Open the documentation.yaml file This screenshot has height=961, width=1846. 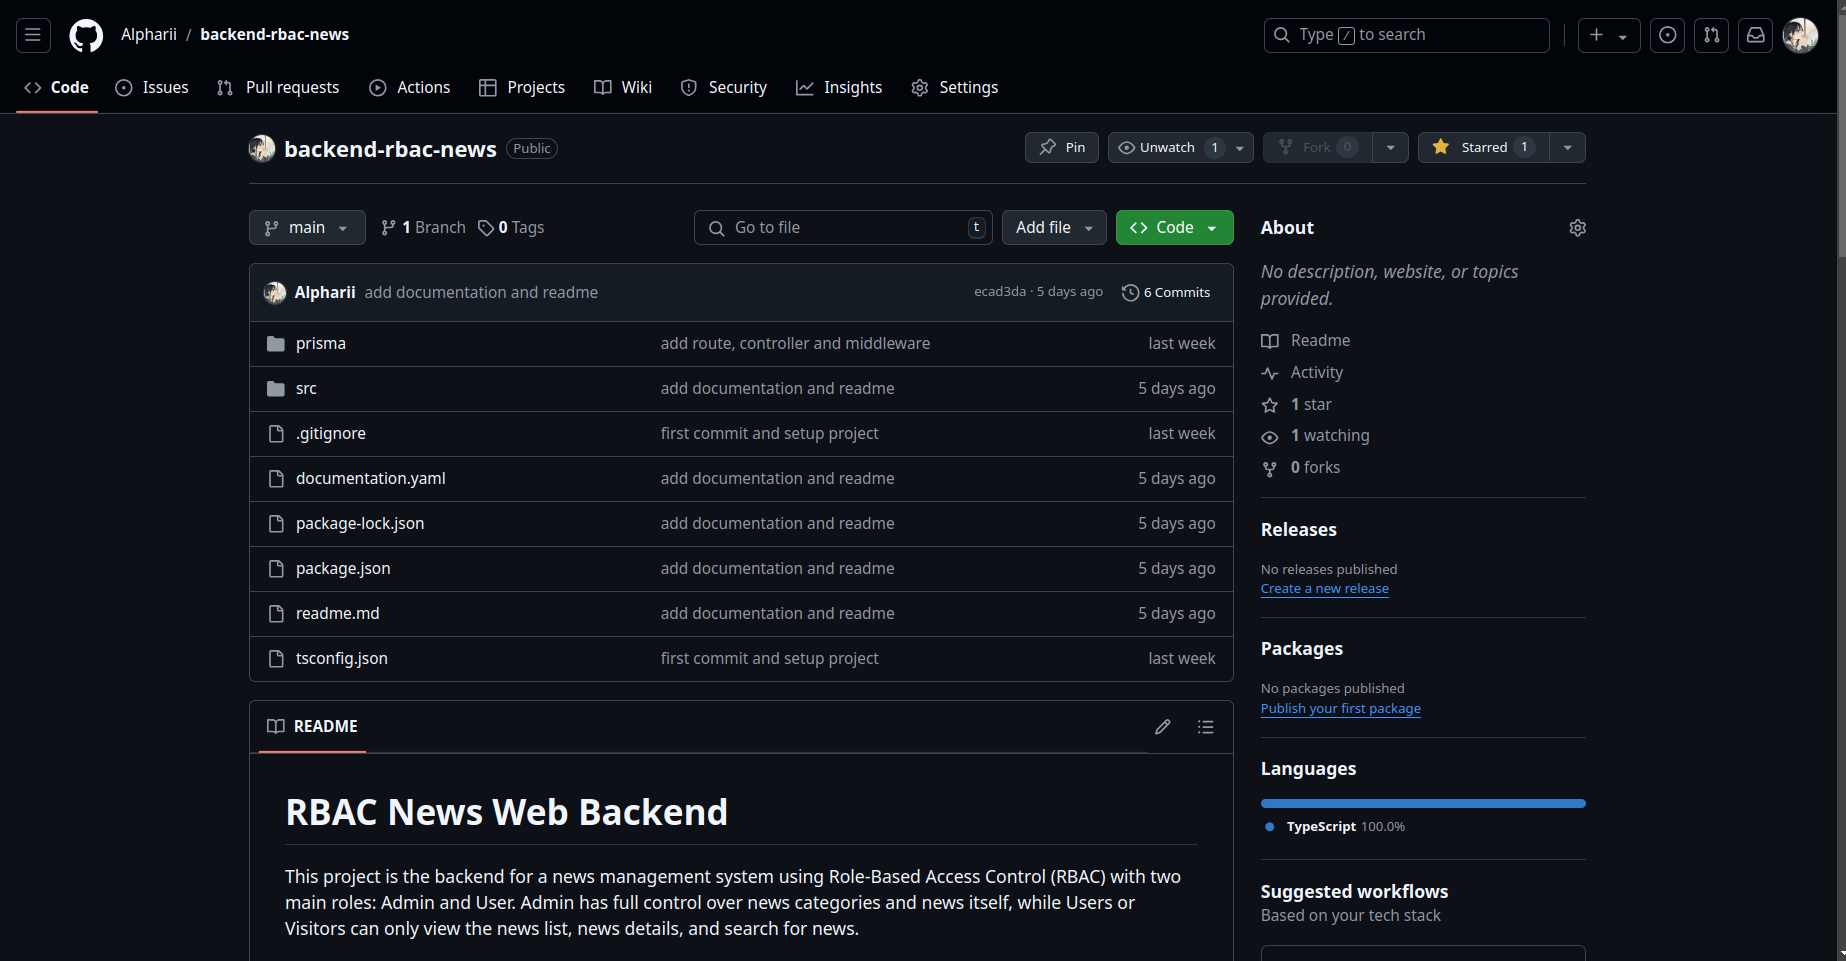pyautogui.click(x=371, y=479)
